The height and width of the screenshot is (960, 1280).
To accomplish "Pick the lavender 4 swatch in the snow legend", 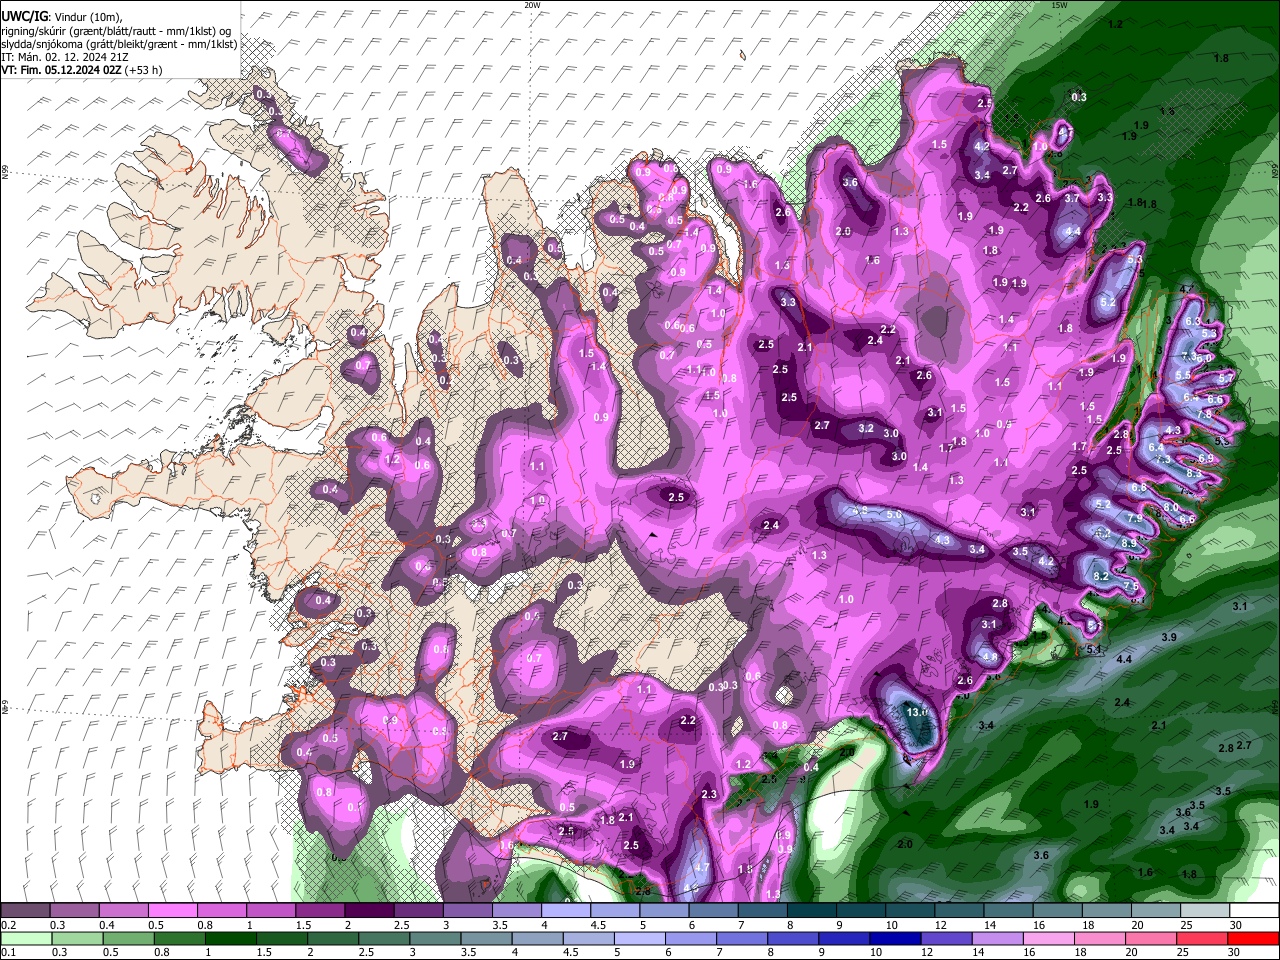I will point(566,911).
